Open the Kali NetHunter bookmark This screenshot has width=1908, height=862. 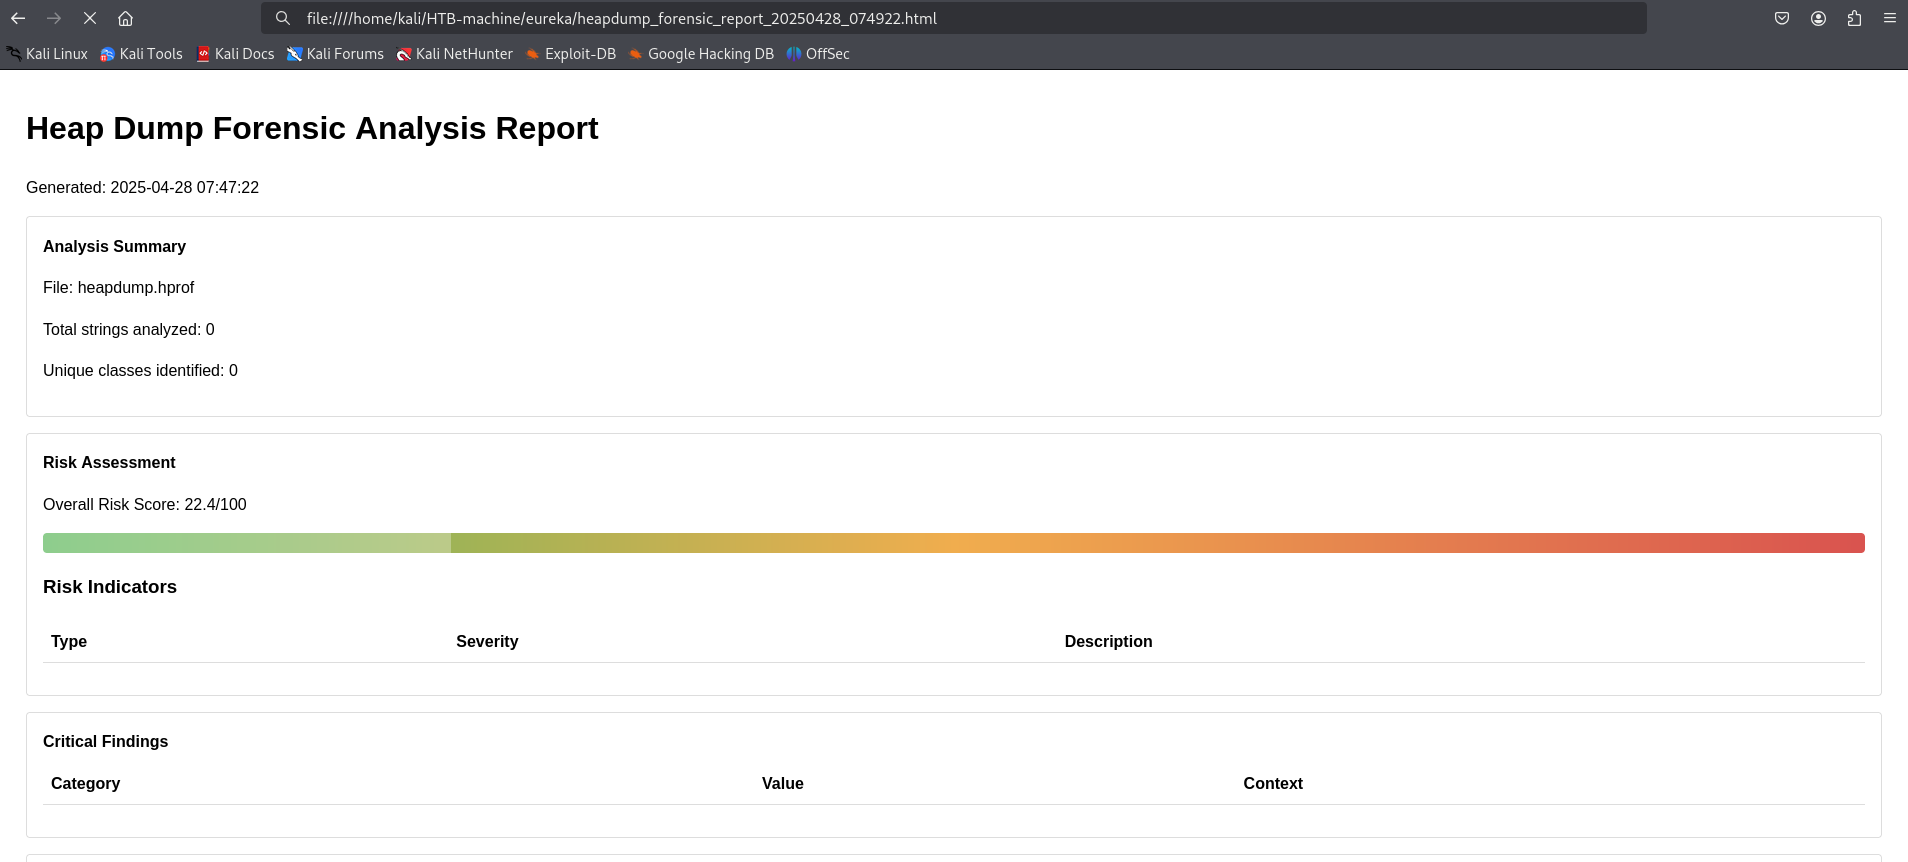point(454,54)
